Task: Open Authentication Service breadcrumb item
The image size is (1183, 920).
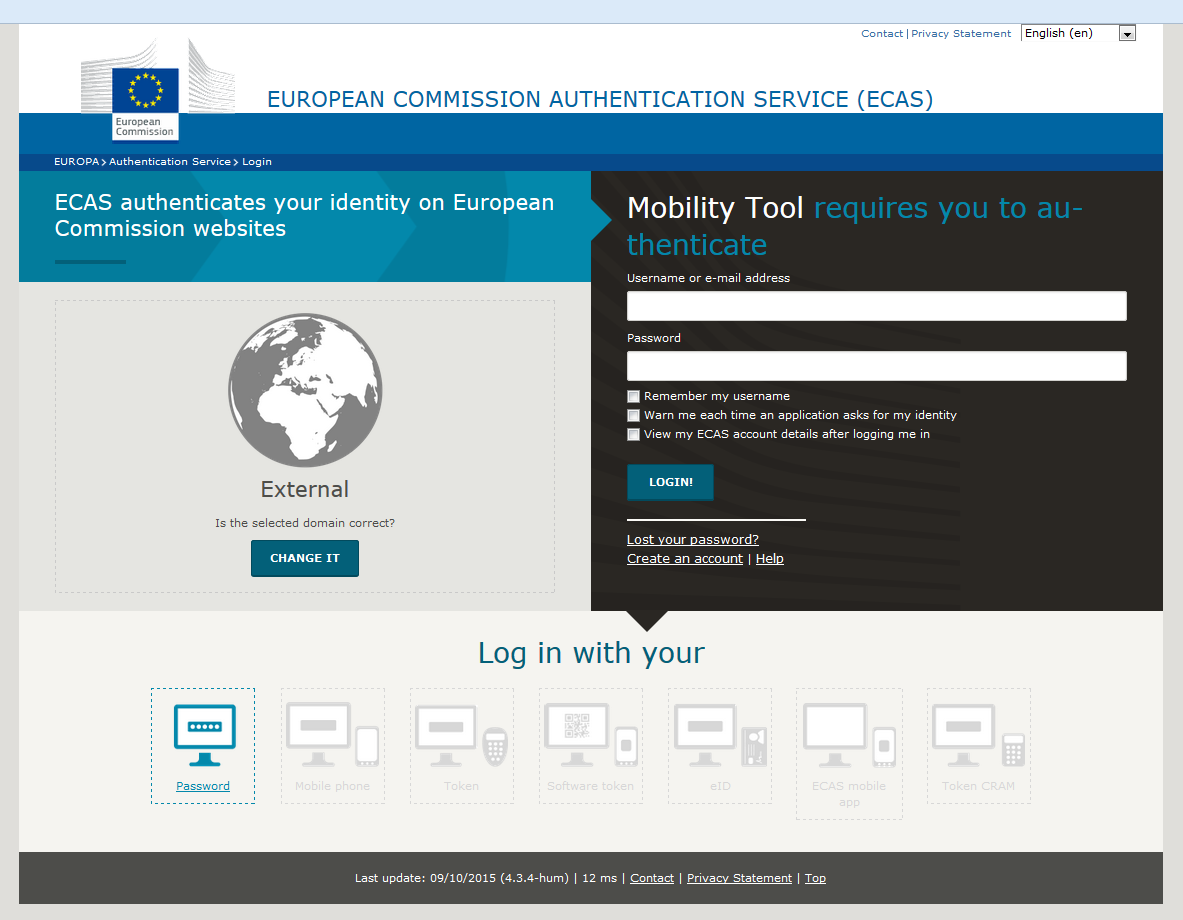Action: pos(170,162)
